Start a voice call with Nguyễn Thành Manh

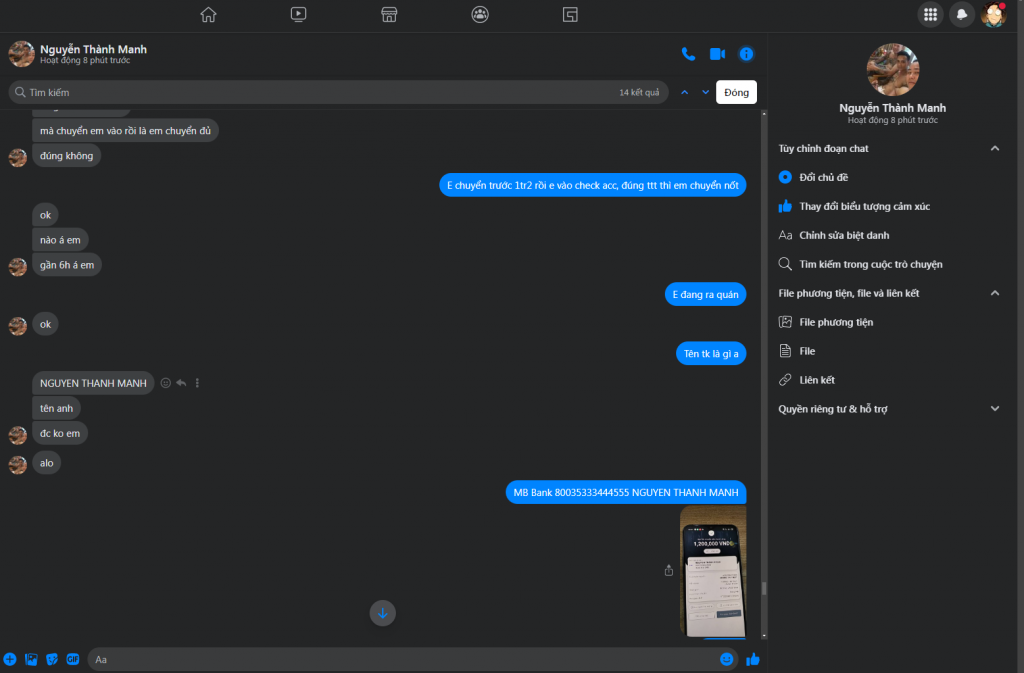(688, 54)
